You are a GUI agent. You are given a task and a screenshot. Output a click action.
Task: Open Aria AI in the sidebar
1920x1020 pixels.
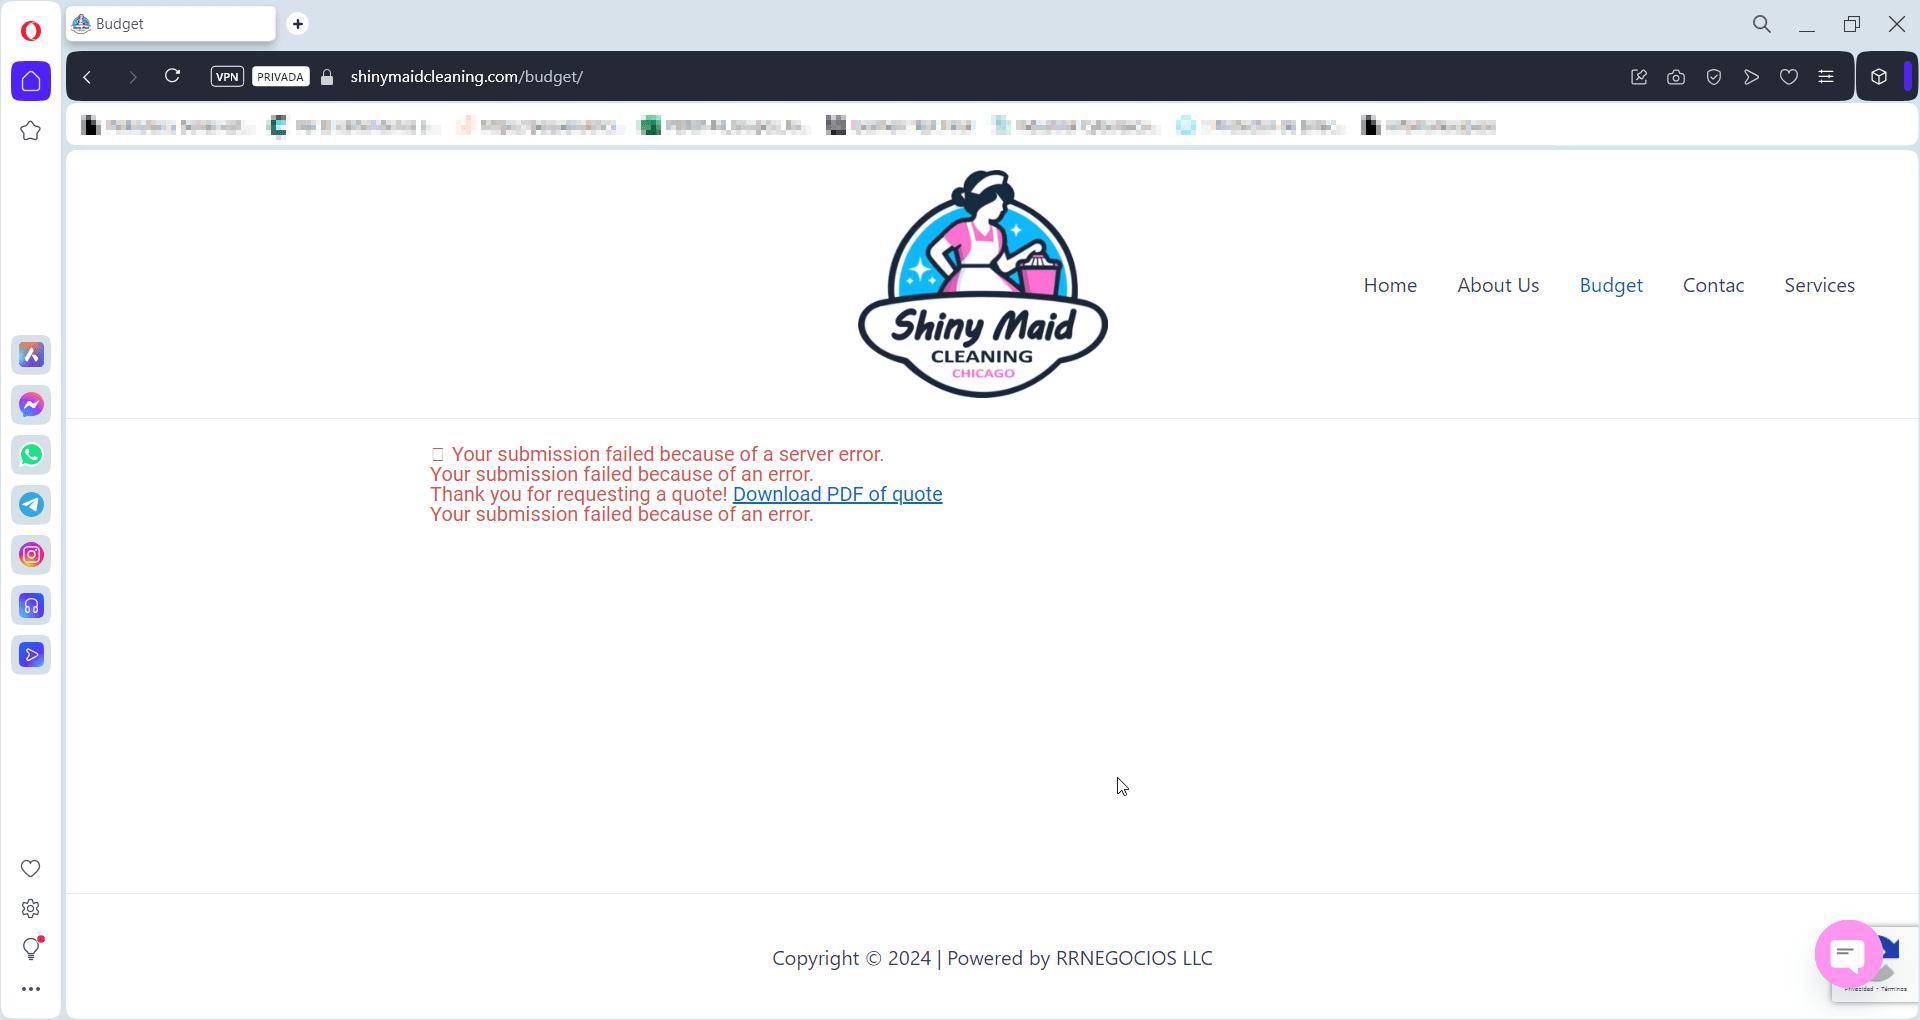[x=31, y=354]
